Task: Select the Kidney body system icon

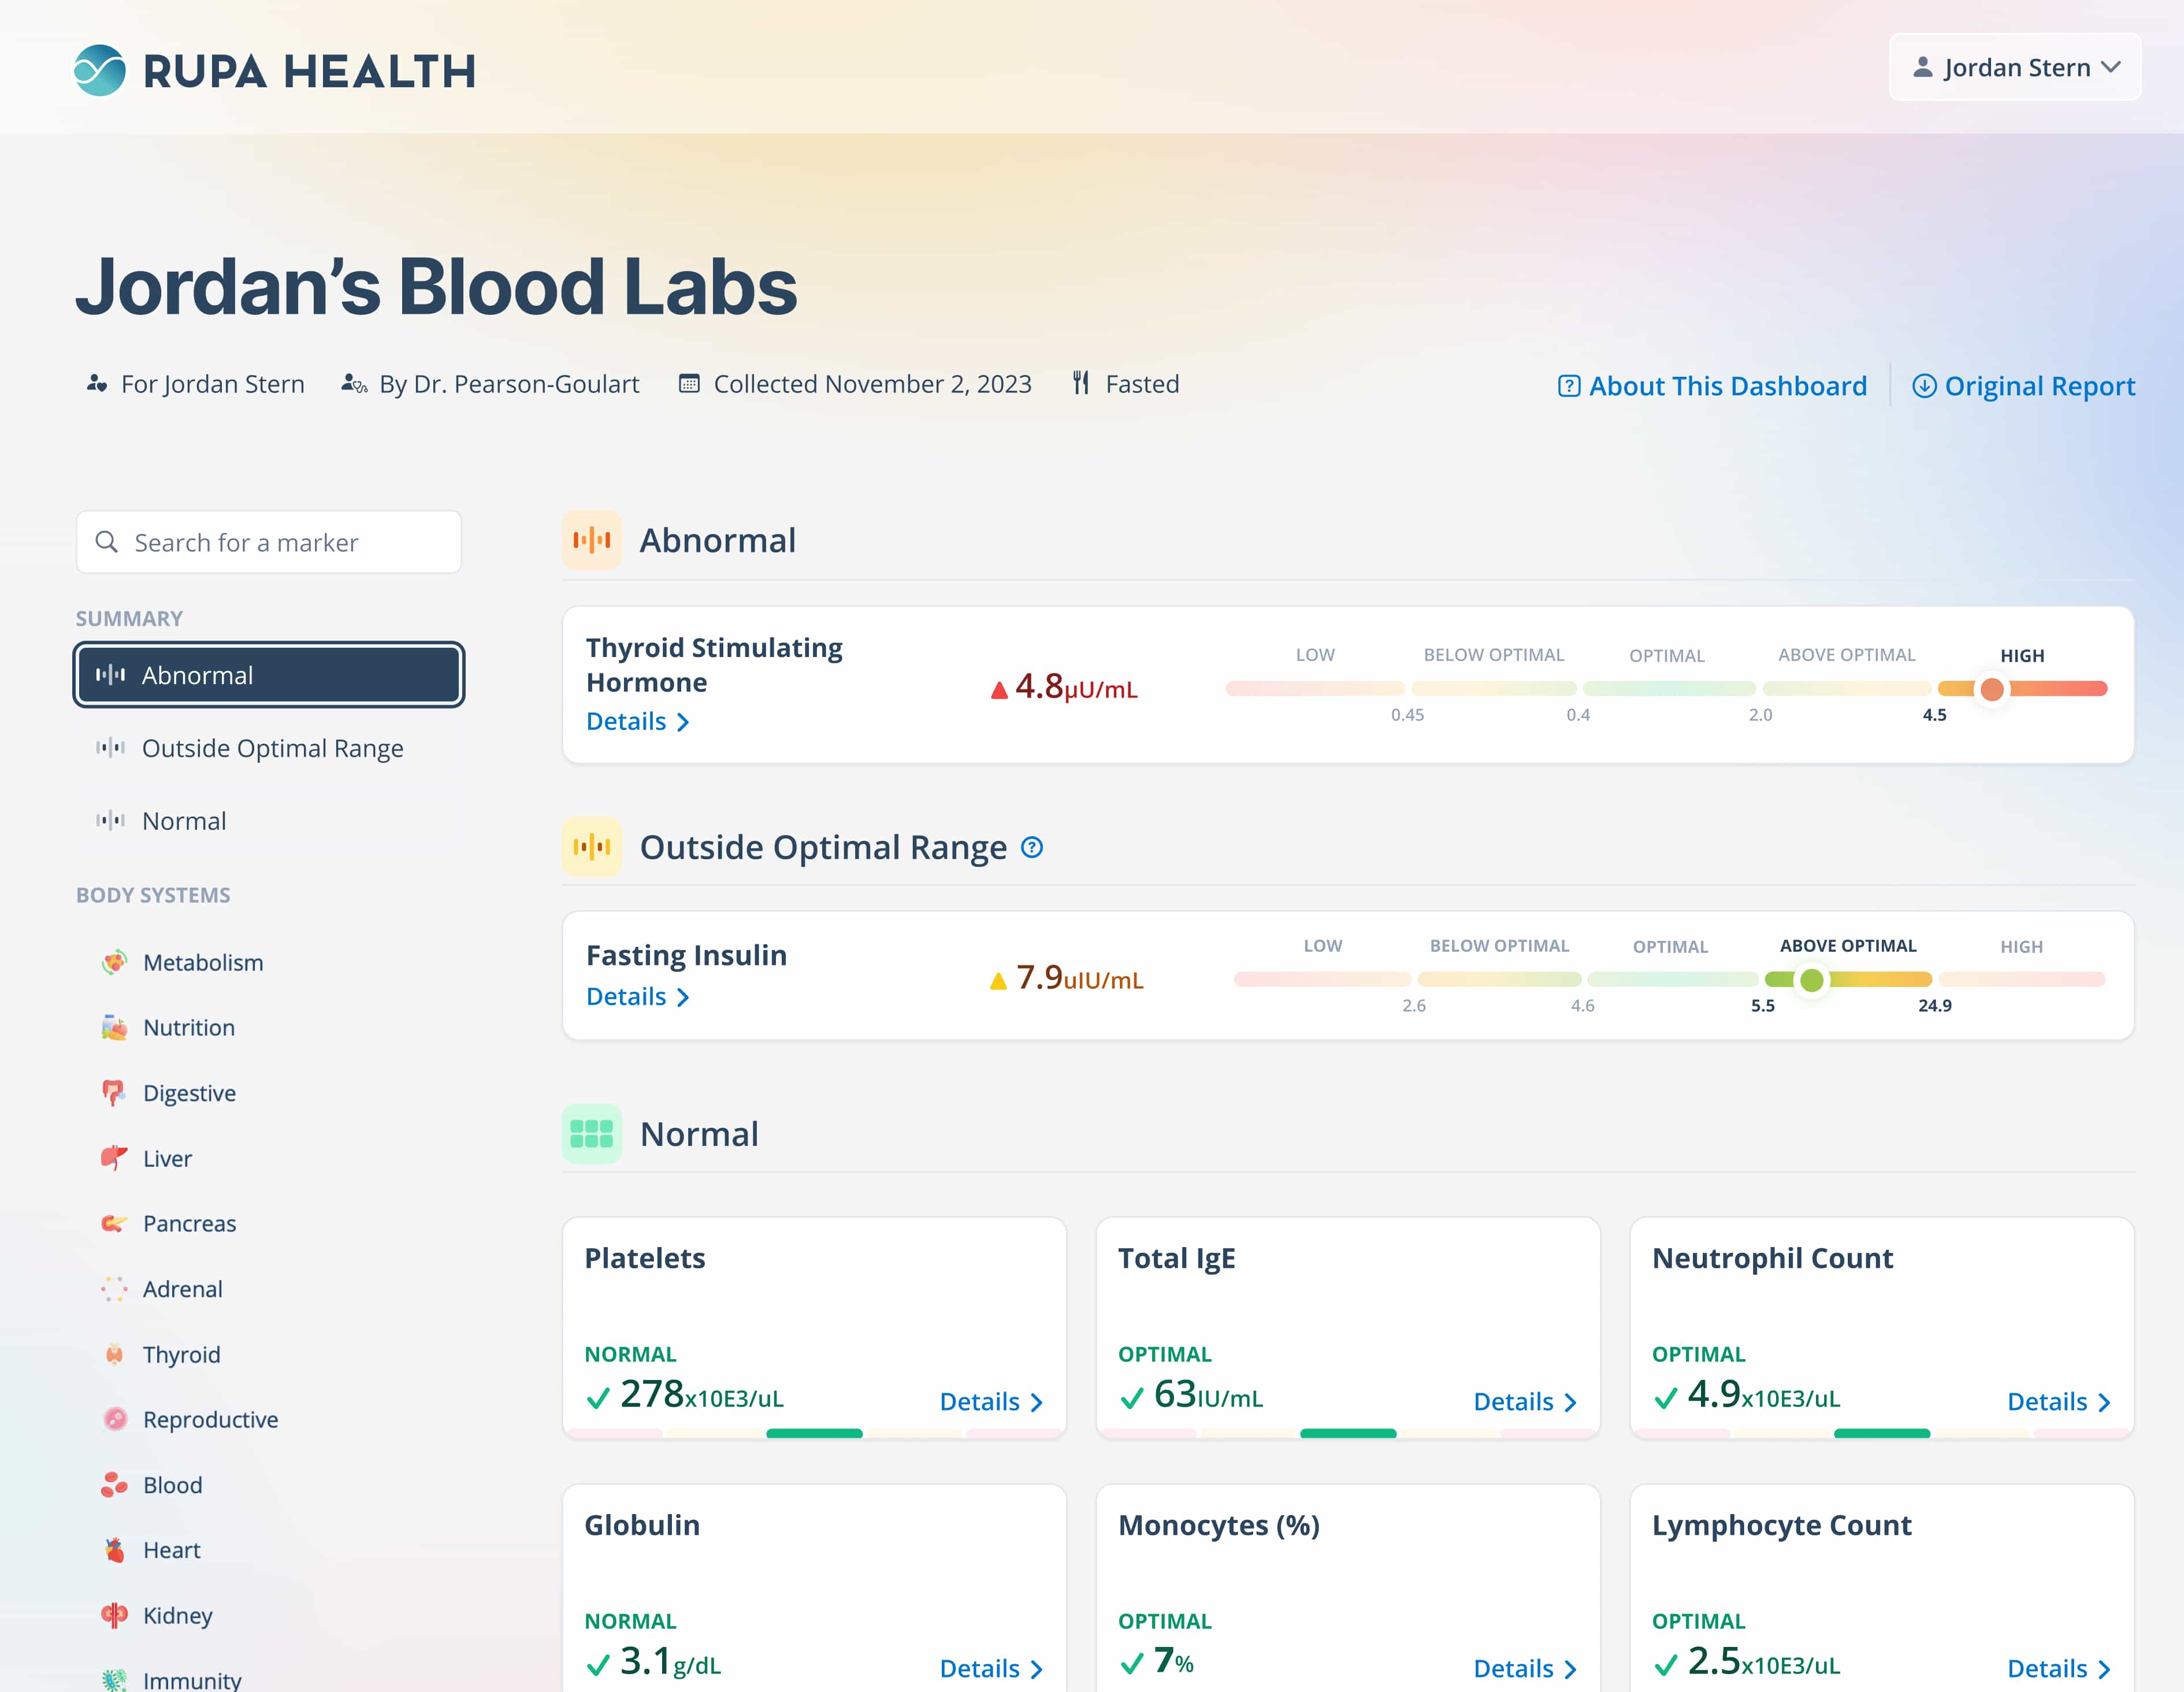Action: pos(114,1615)
